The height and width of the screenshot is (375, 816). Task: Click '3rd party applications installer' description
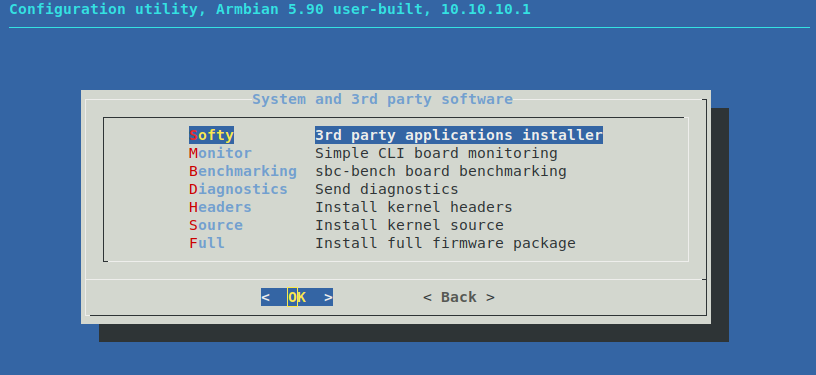pyautogui.click(x=459, y=135)
